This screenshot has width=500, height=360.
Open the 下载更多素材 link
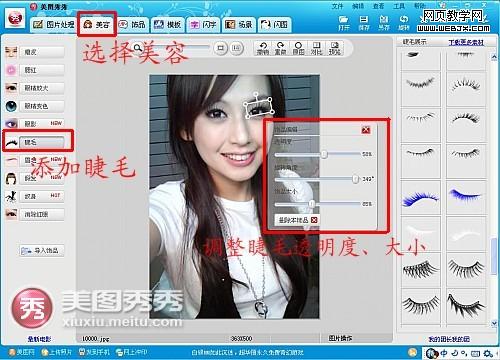click(x=466, y=42)
